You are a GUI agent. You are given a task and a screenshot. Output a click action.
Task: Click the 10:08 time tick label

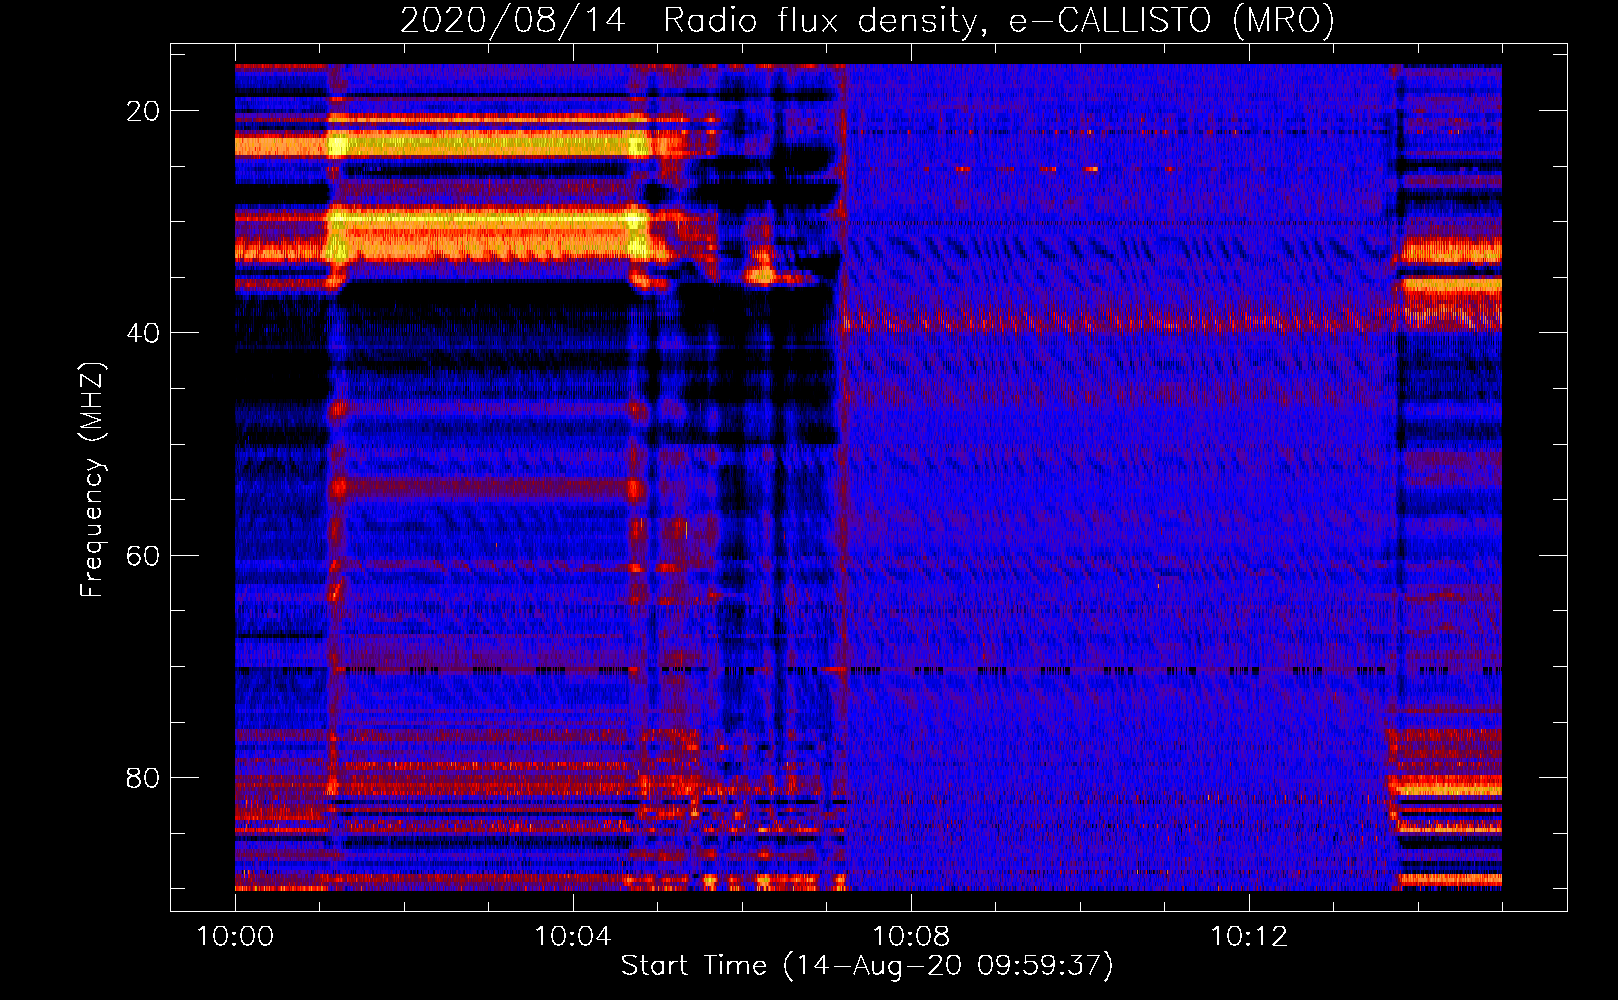tap(911, 937)
